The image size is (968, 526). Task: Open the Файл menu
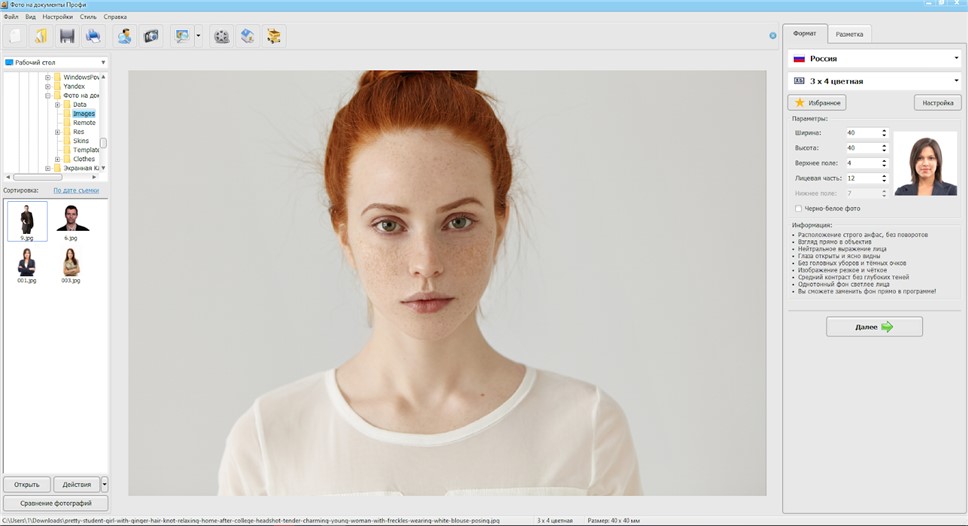click(10, 17)
